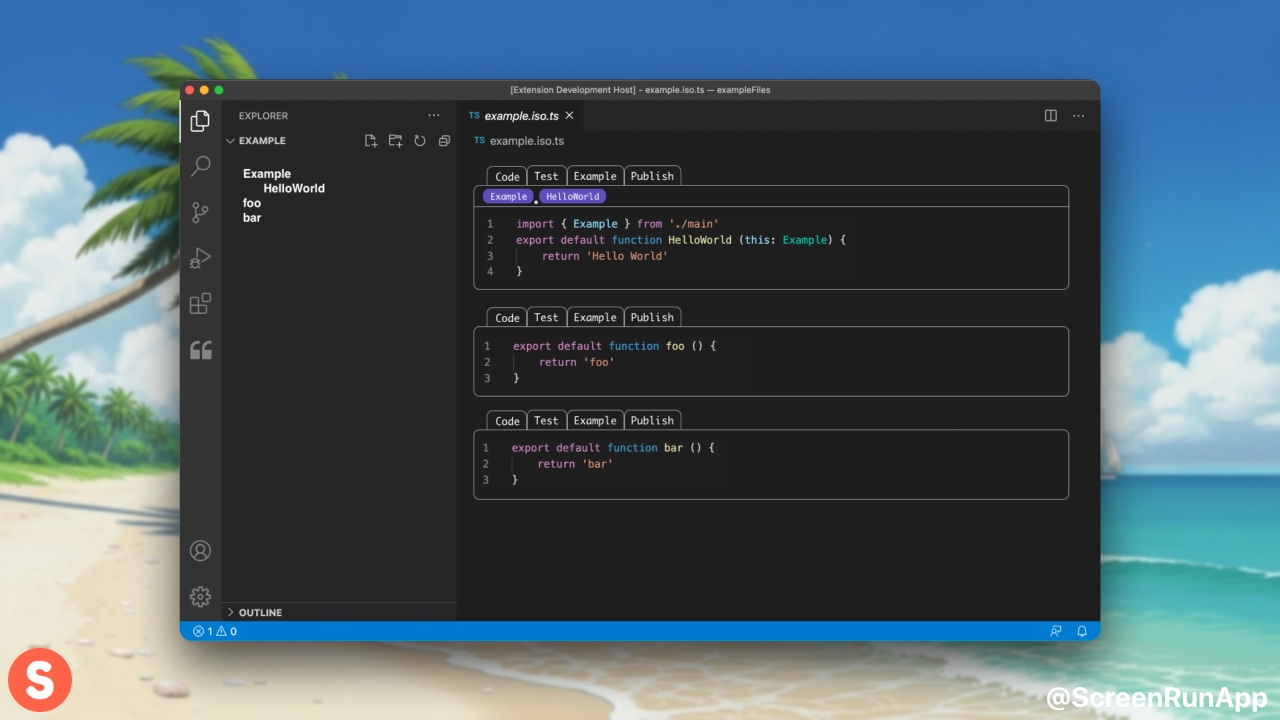Image resolution: width=1280 pixels, height=720 pixels.
Task: Toggle the purple Example badge
Action: (x=507, y=196)
